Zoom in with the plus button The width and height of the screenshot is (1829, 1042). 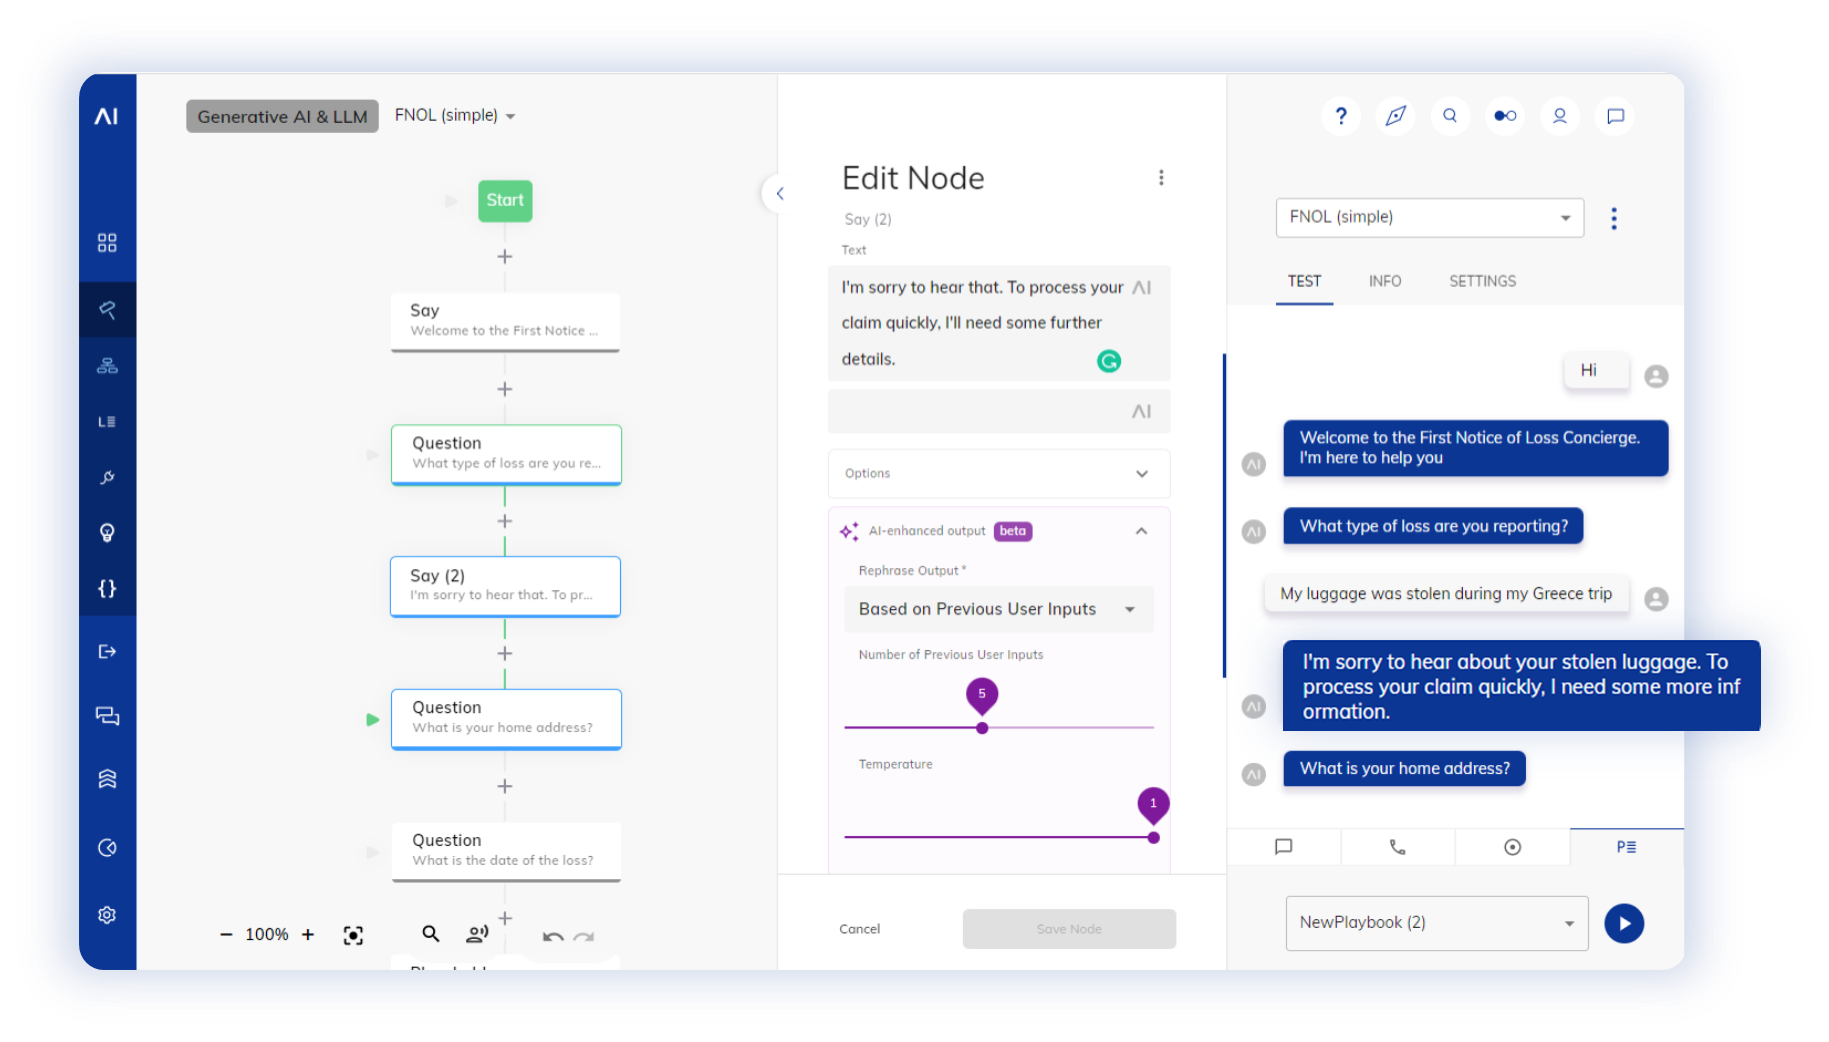tap(308, 934)
